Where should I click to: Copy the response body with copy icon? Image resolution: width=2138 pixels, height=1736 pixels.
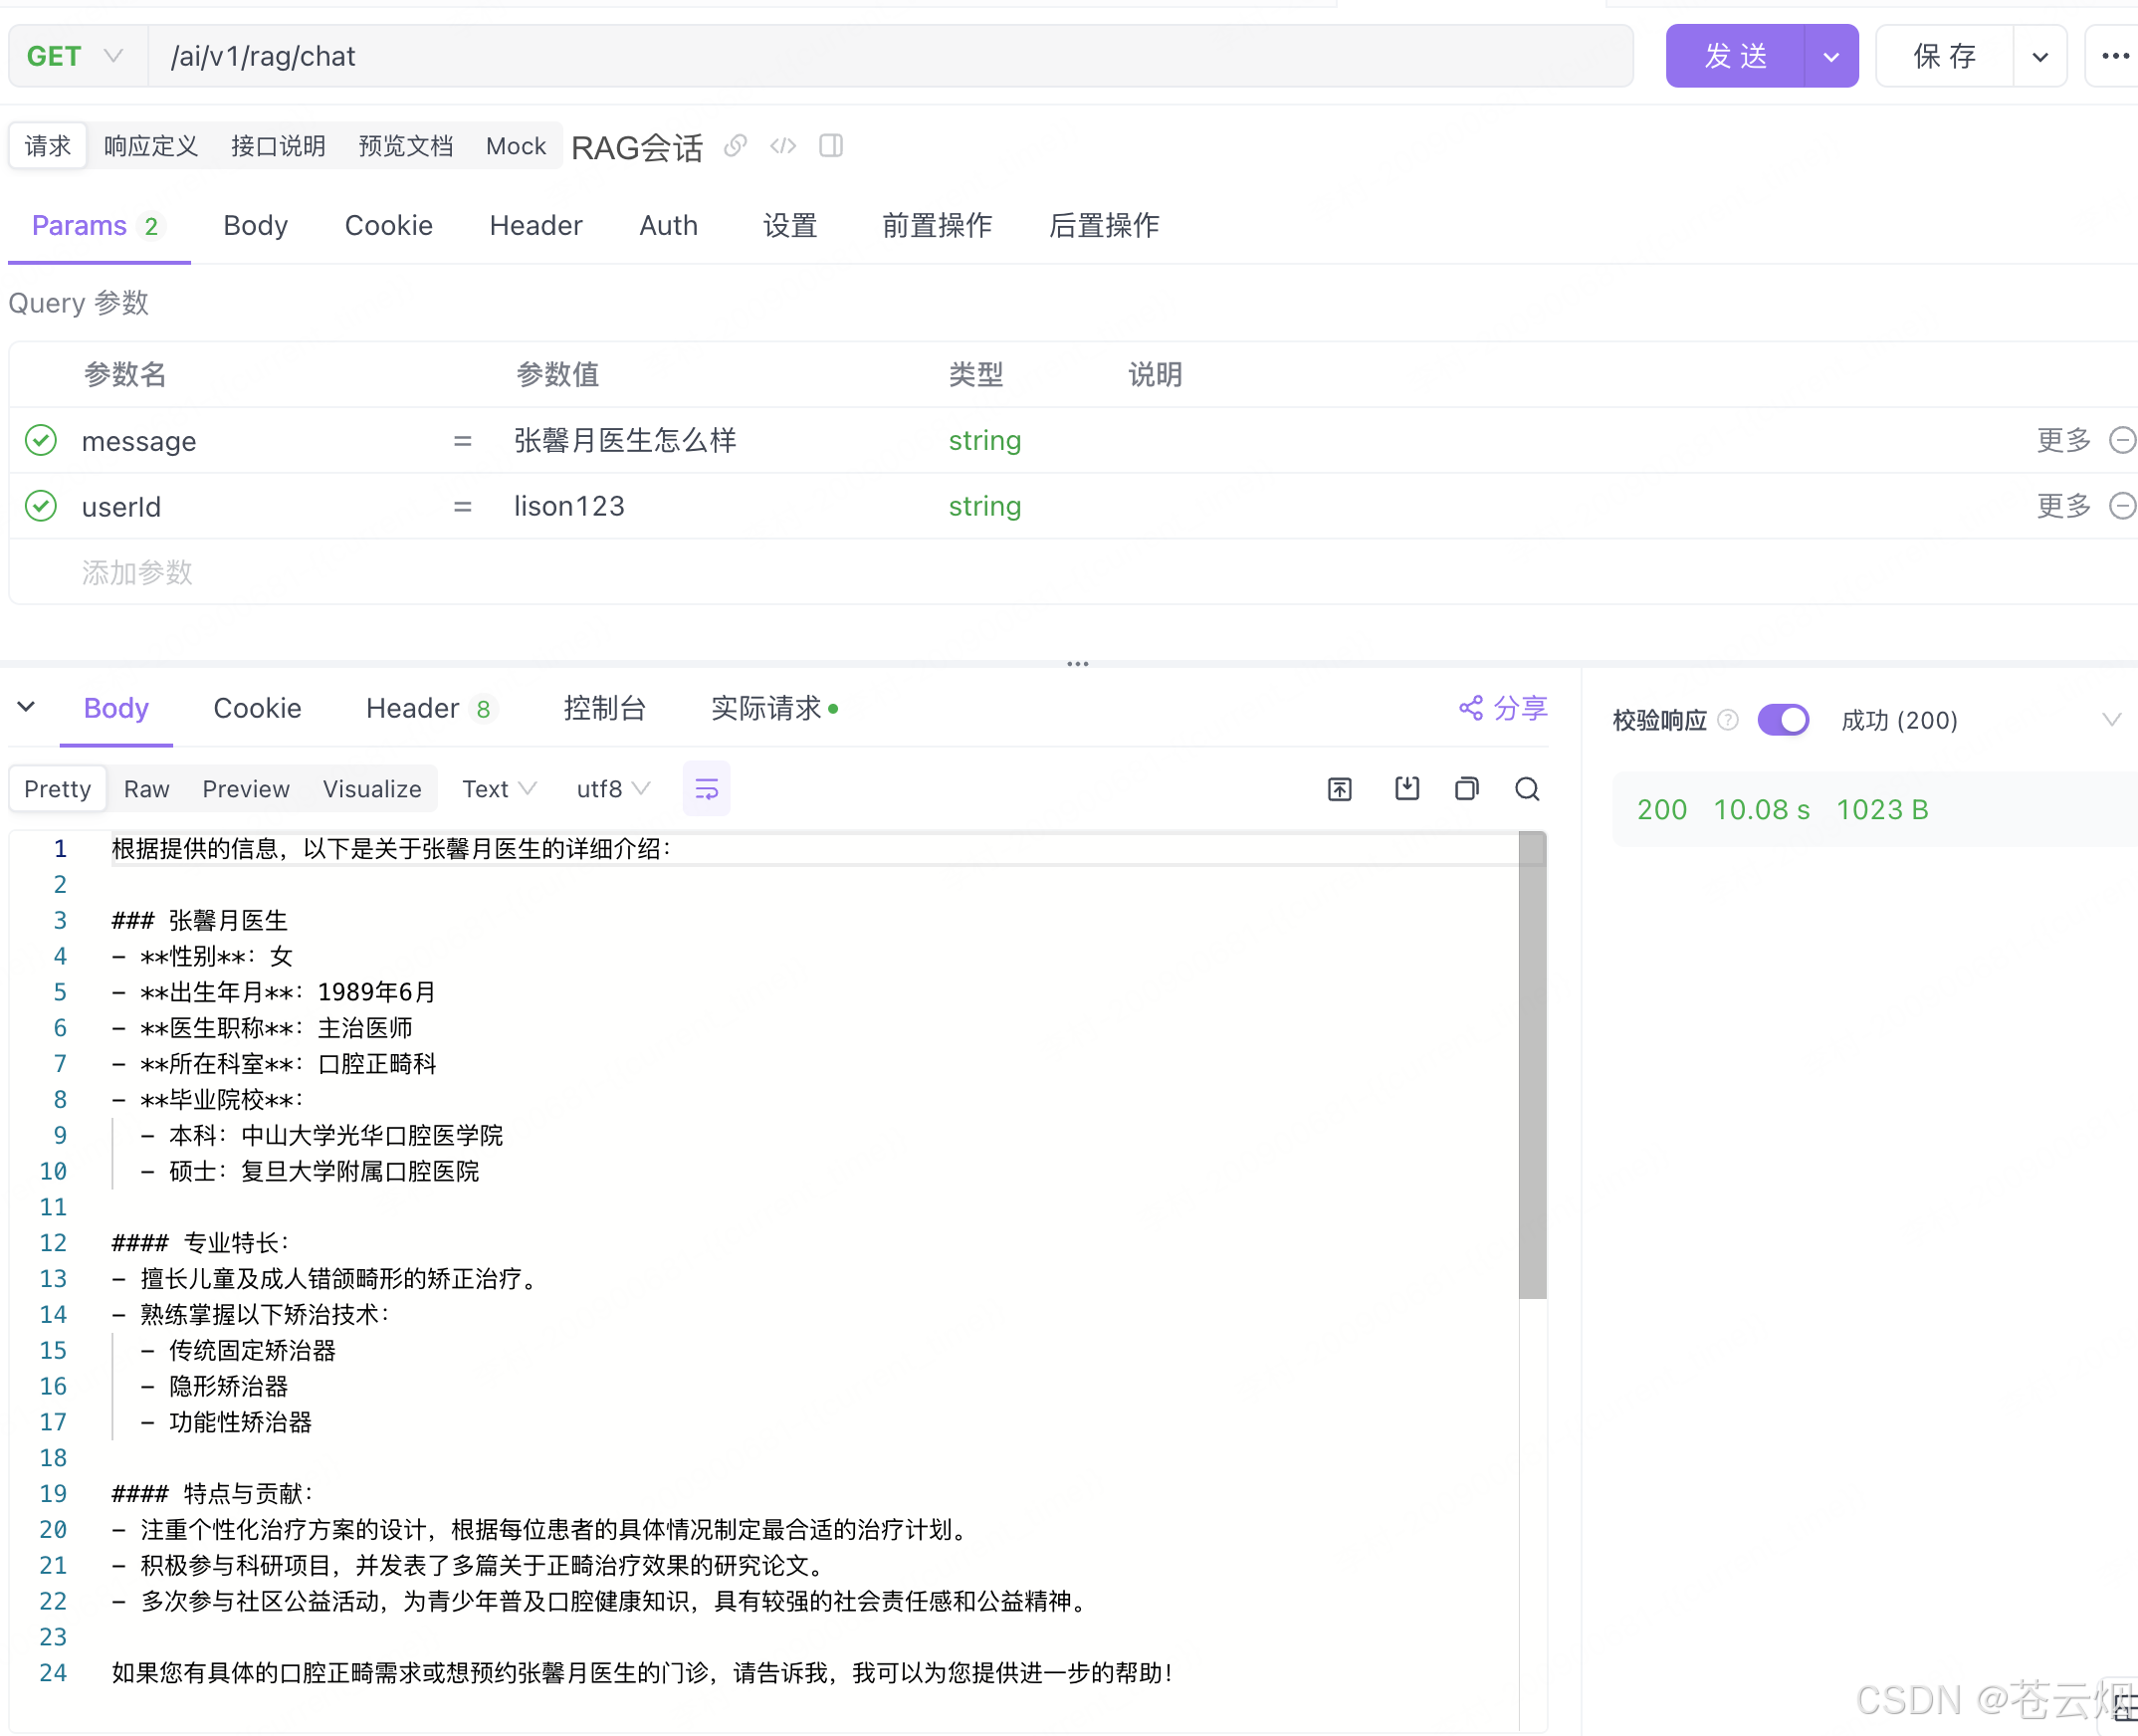click(1466, 789)
